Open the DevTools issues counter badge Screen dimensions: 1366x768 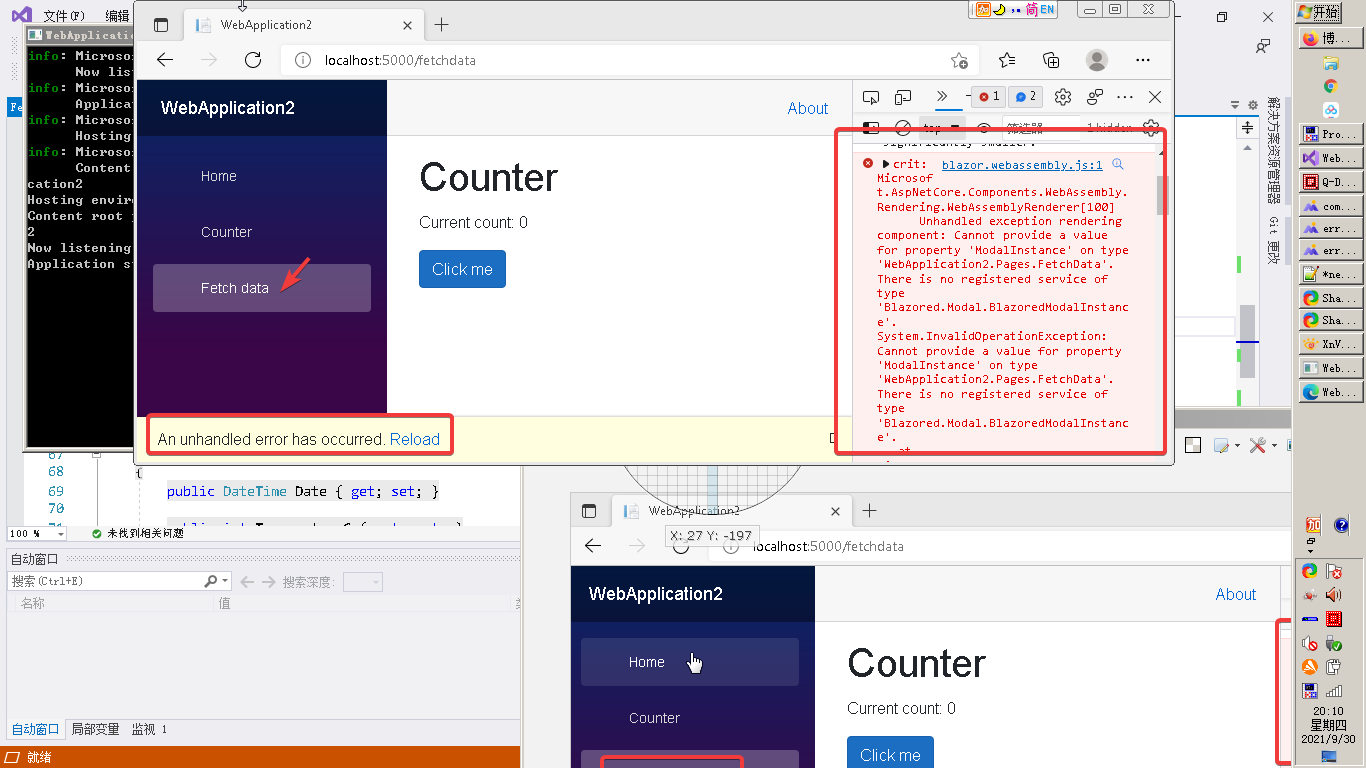1025,97
